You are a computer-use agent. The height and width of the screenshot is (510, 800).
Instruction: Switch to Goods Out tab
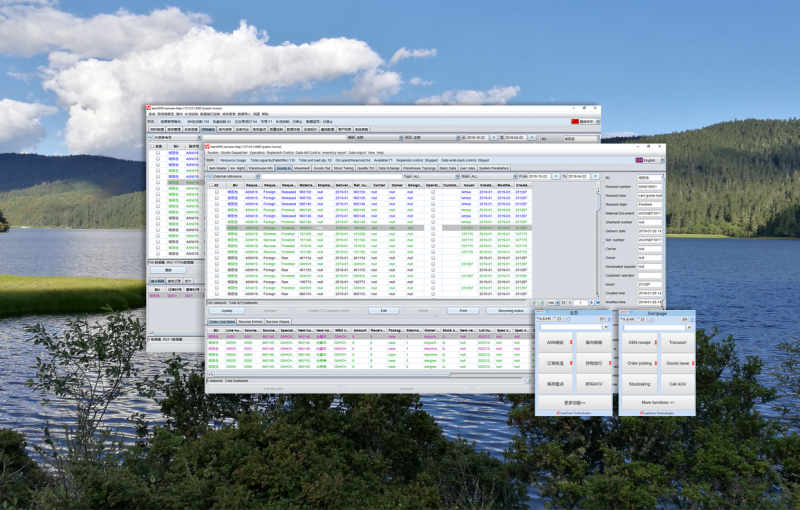(322, 168)
